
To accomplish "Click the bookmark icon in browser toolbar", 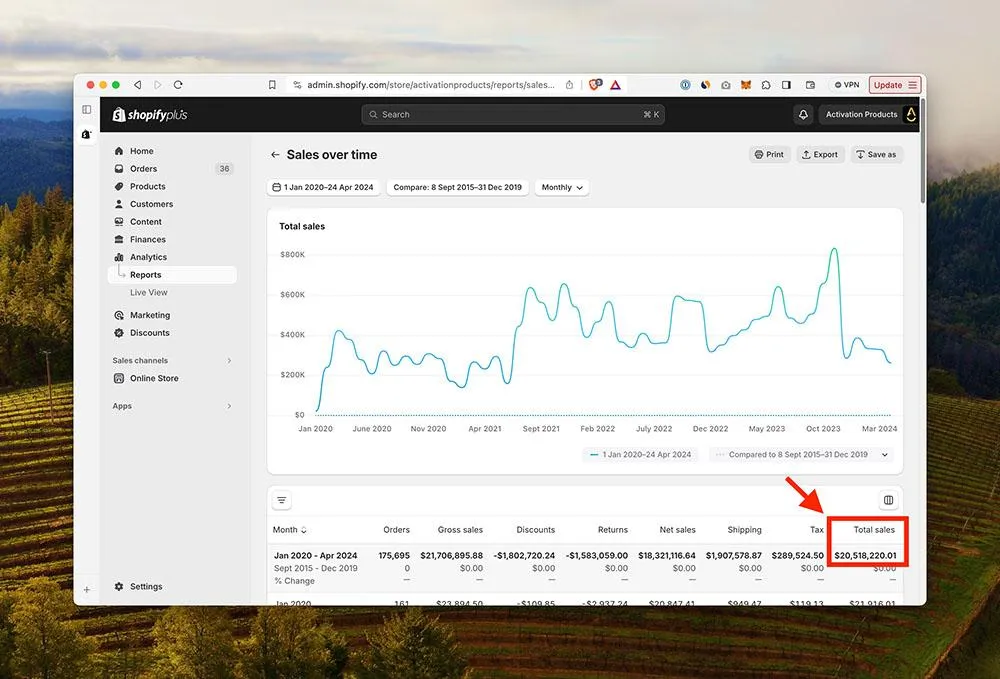I will click(x=272, y=85).
